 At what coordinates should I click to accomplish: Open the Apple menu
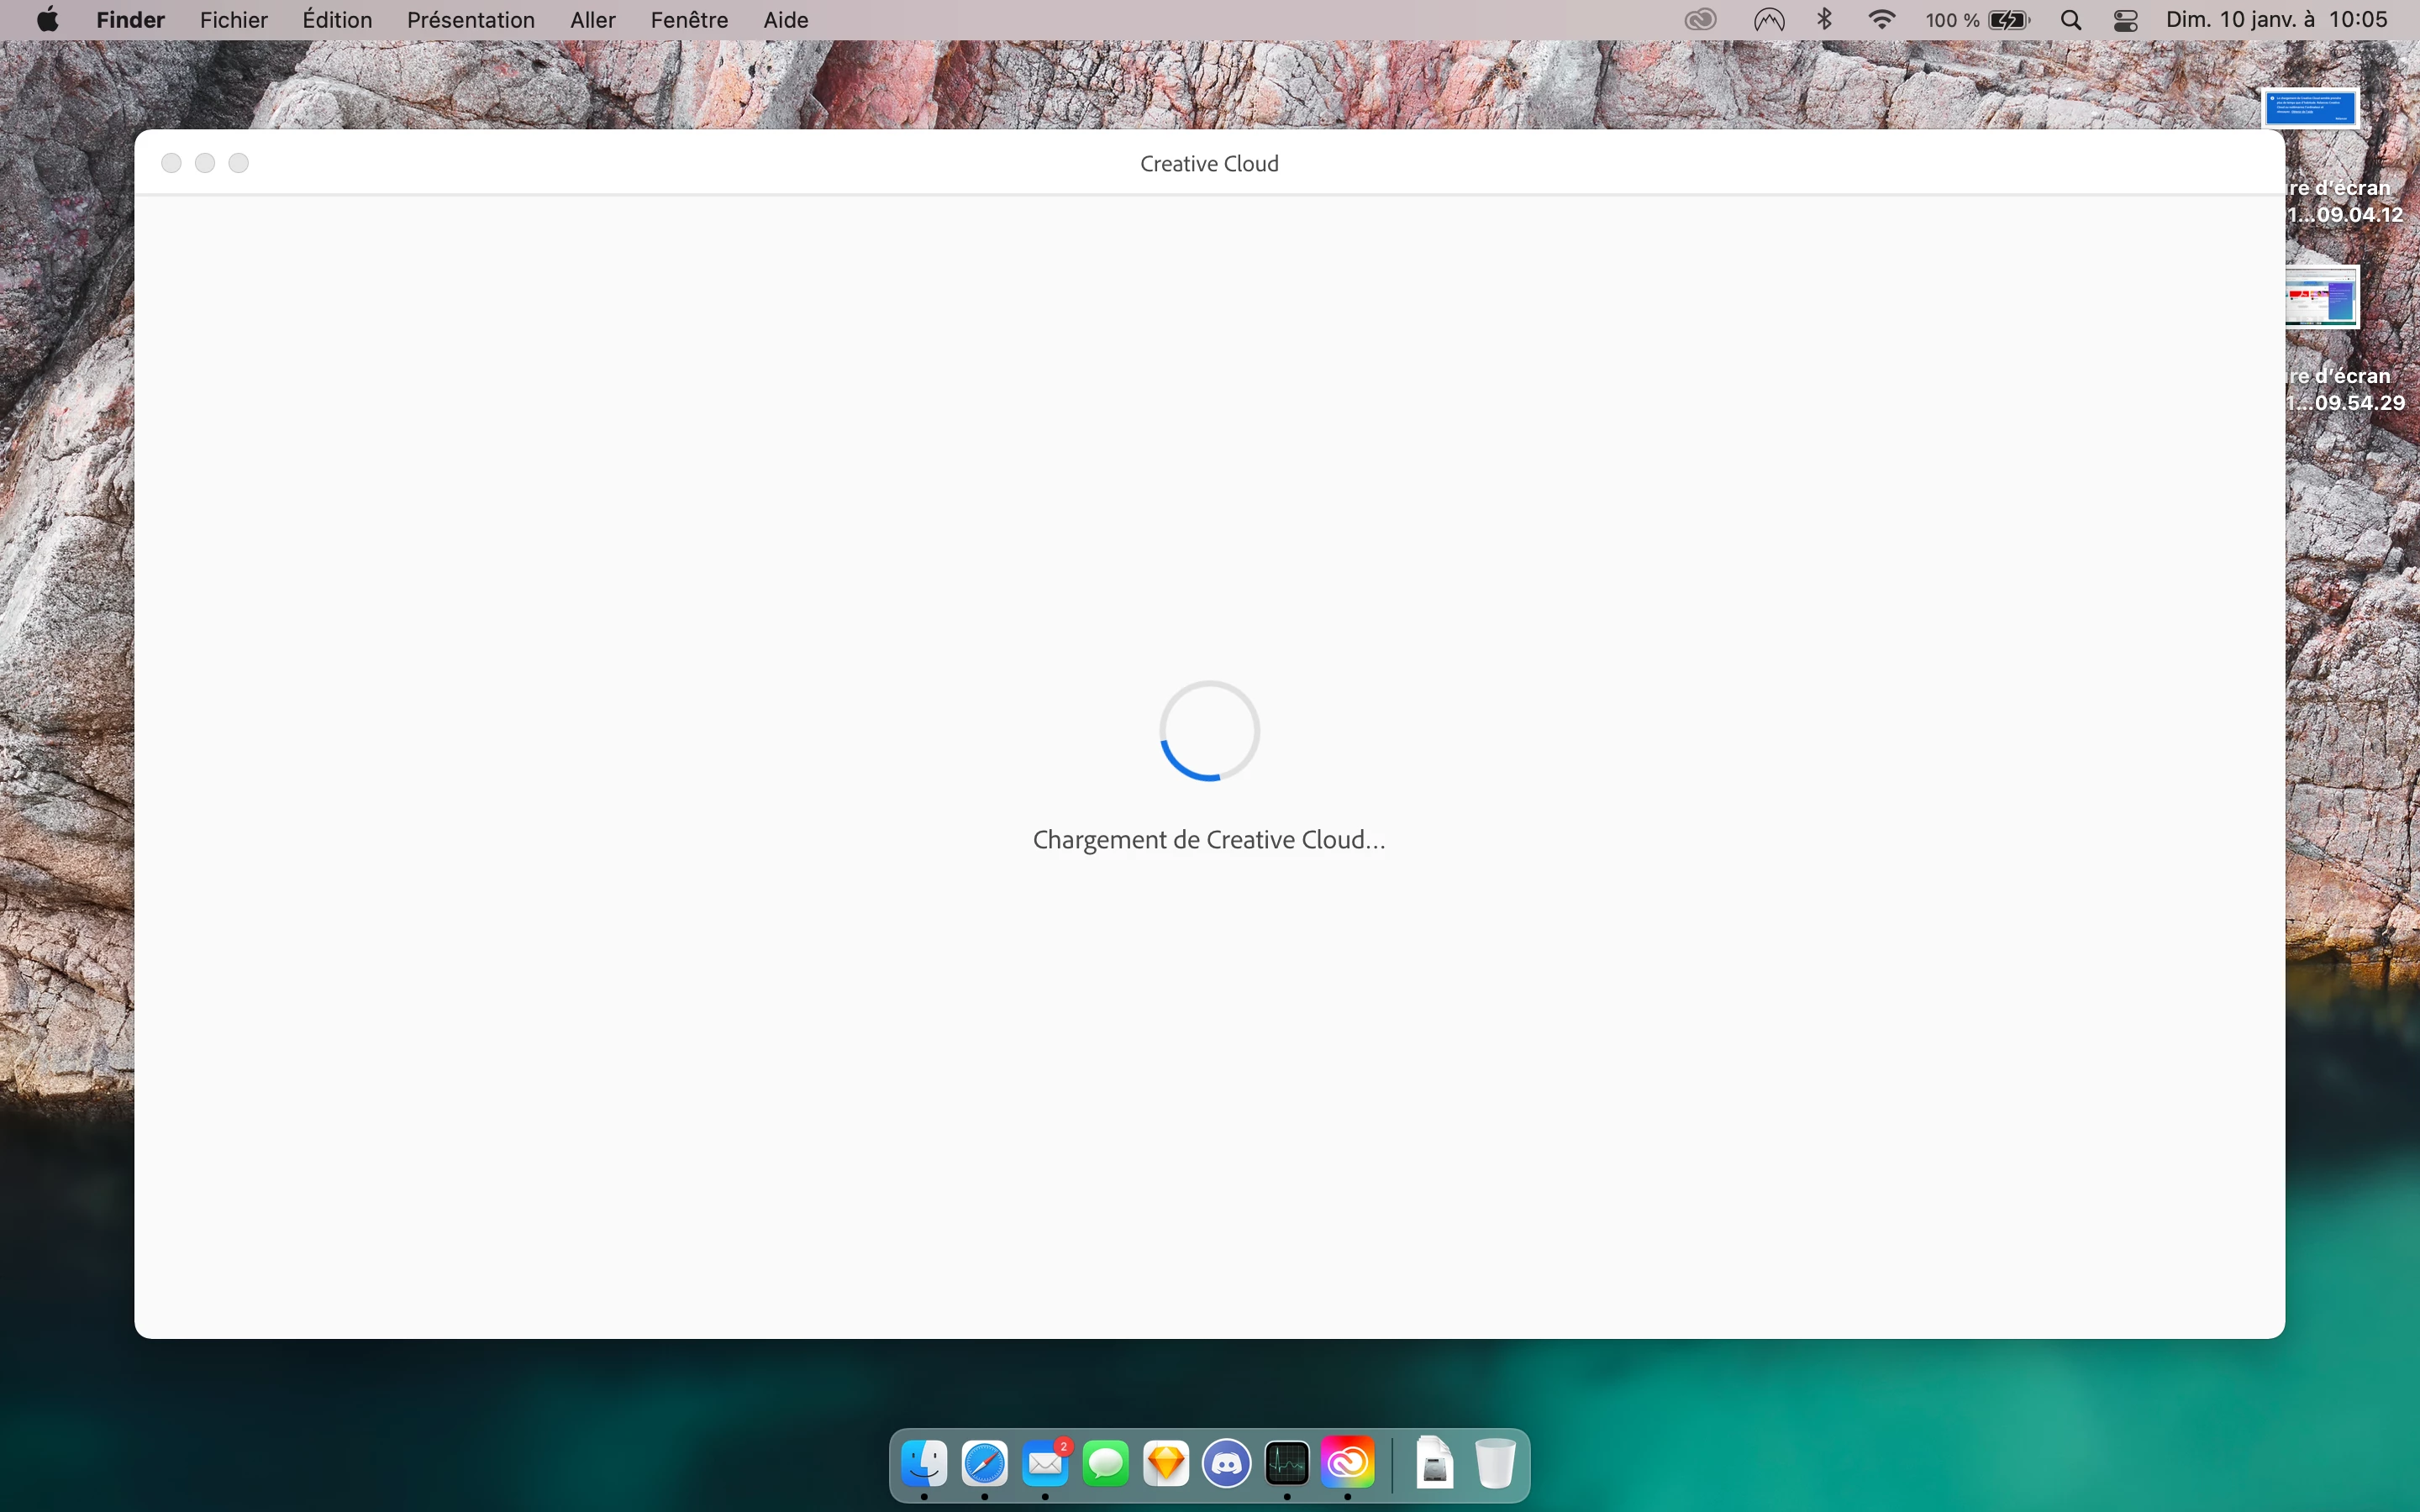click(x=47, y=20)
